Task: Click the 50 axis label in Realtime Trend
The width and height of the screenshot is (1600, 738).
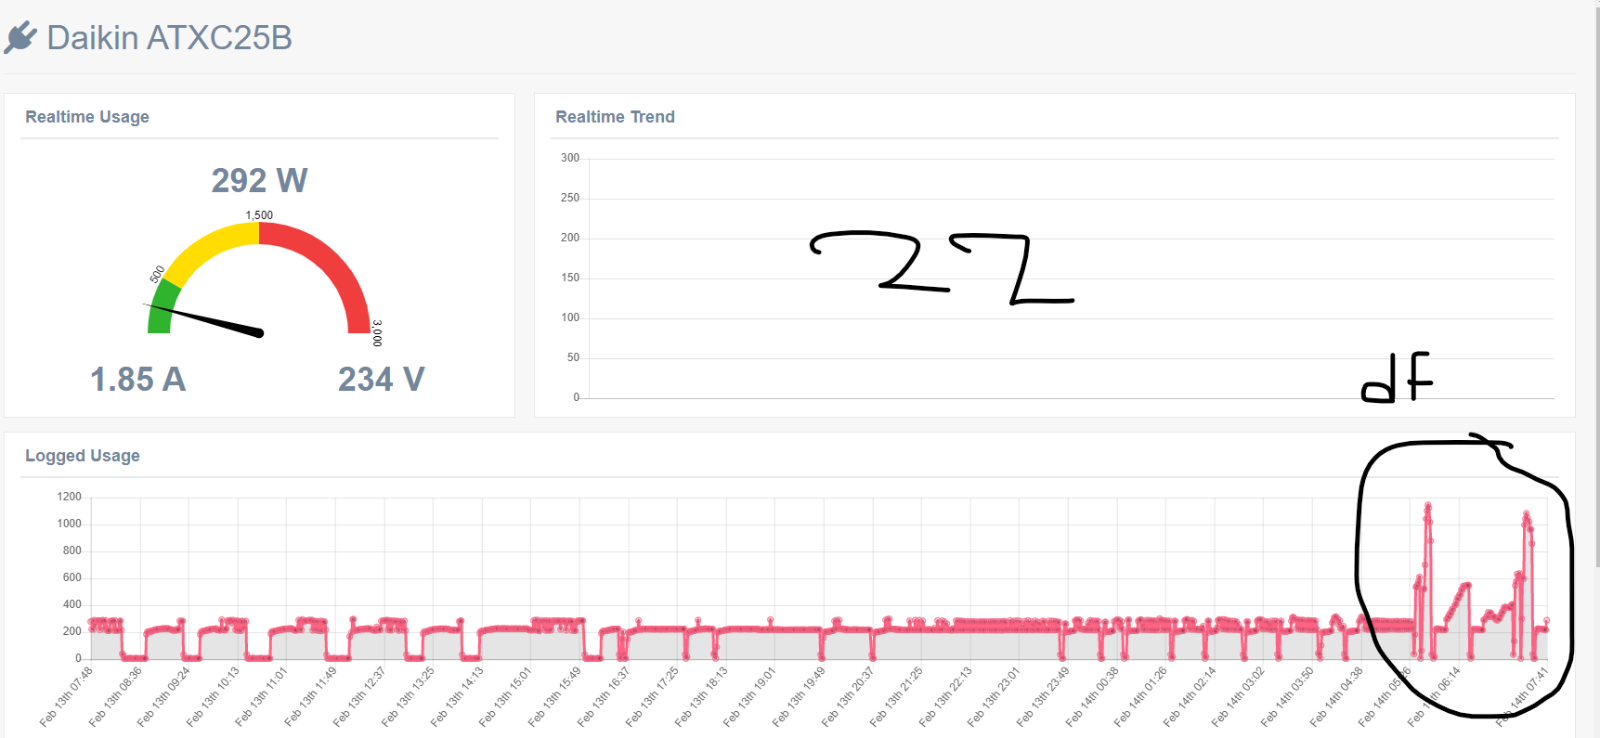Action: tap(573, 358)
